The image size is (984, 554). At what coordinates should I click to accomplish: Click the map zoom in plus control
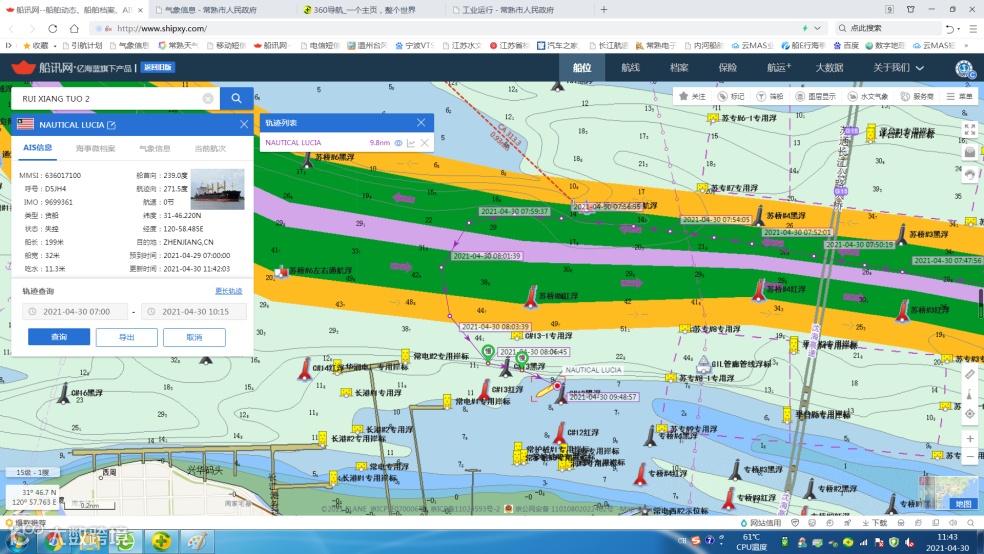pyautogui.click(x=970, y=439)
